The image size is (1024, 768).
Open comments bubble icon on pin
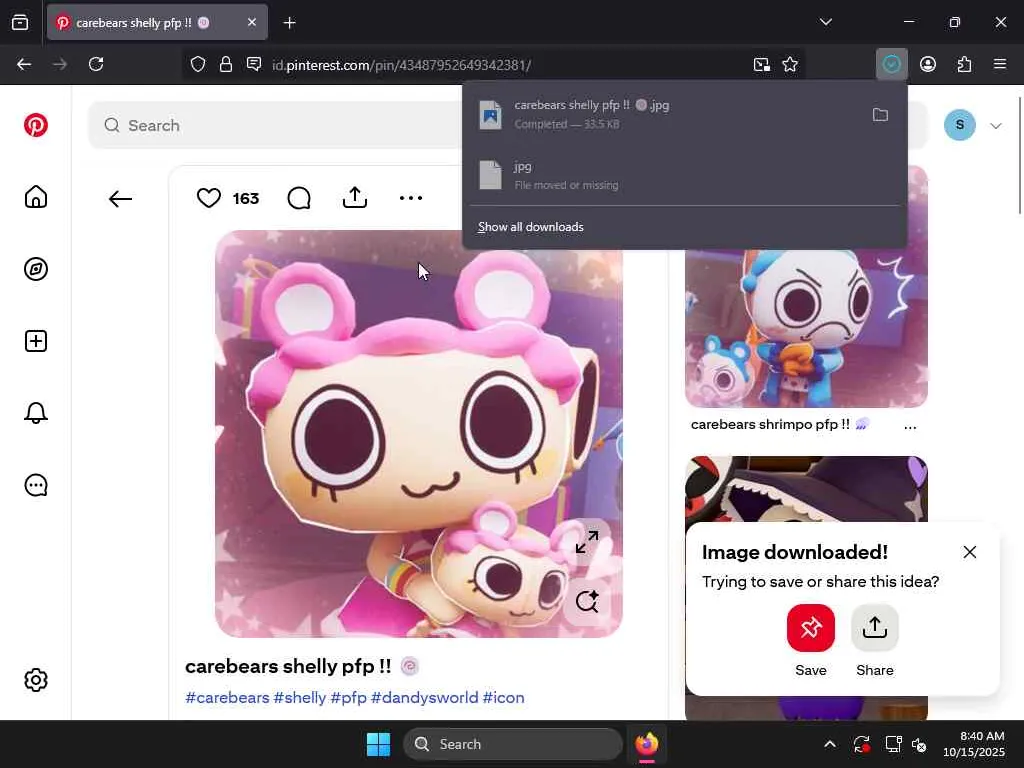[299, 198]
